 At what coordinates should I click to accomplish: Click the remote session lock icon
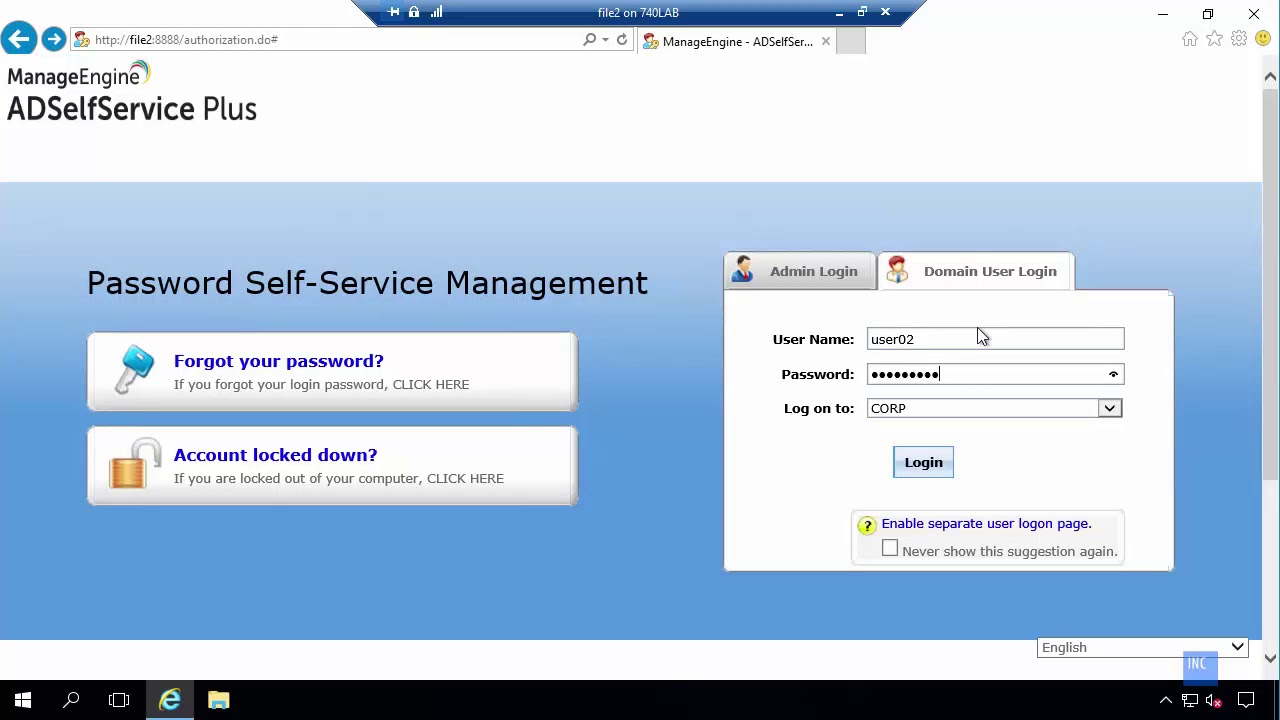pyautogui.click(x=414, y=12)
